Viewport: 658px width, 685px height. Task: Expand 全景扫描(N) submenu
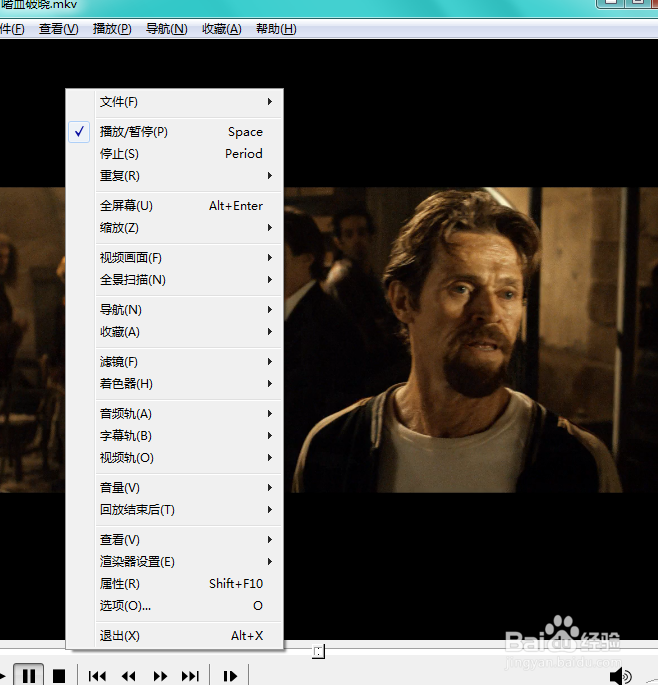pyautogui.click(x=174, y=280)
